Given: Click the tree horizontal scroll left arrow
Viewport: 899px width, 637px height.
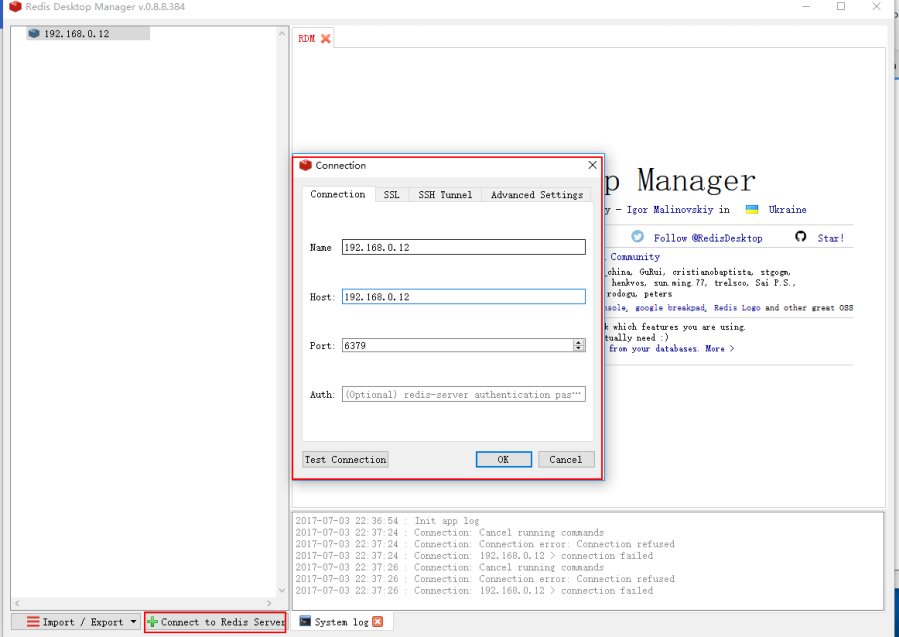Looking at the screenshot, I should pos(17,603).
